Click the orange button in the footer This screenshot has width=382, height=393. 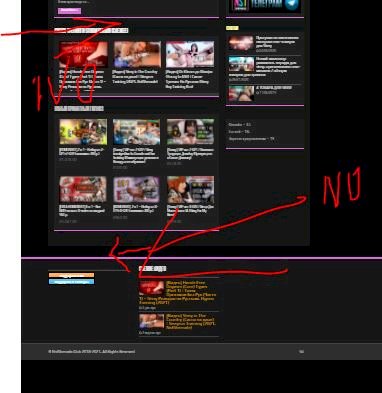click(x=71, y=275)
